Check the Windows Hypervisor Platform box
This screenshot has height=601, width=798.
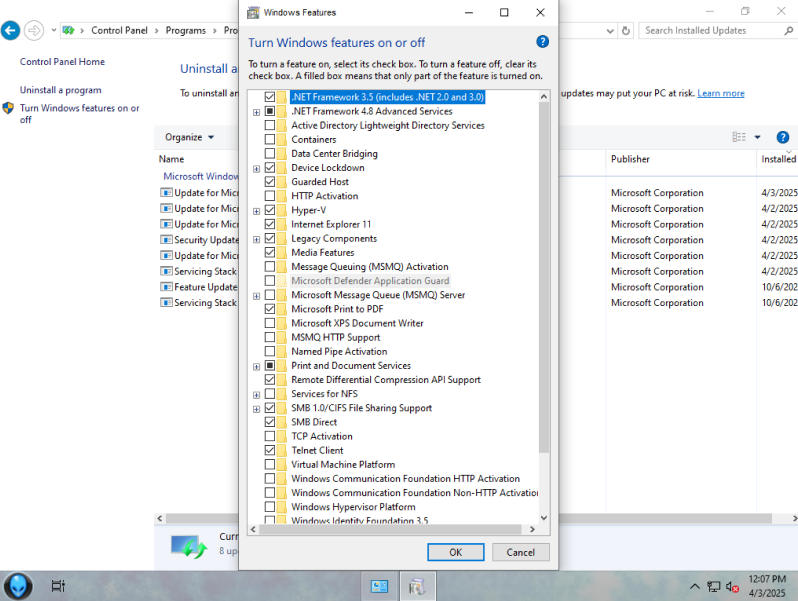coord(270,507)
